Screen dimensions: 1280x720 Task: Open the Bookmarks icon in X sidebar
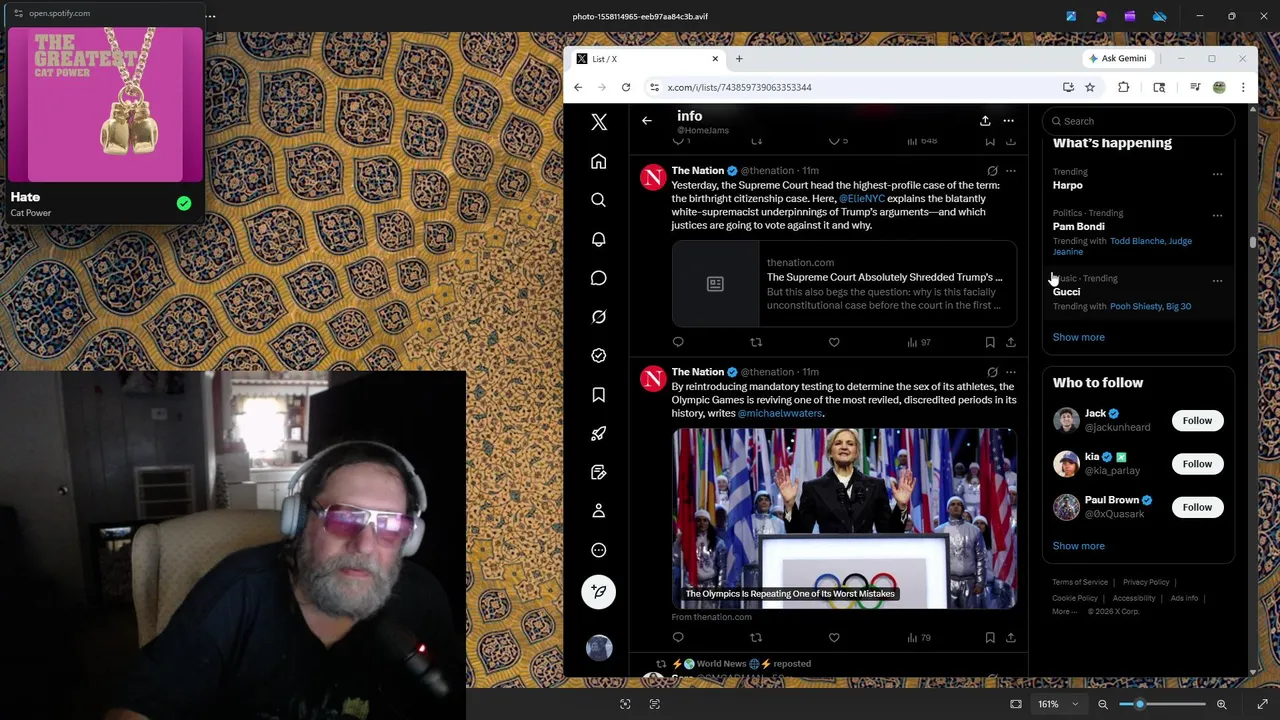pyautogui.click(x=598, y=395)
